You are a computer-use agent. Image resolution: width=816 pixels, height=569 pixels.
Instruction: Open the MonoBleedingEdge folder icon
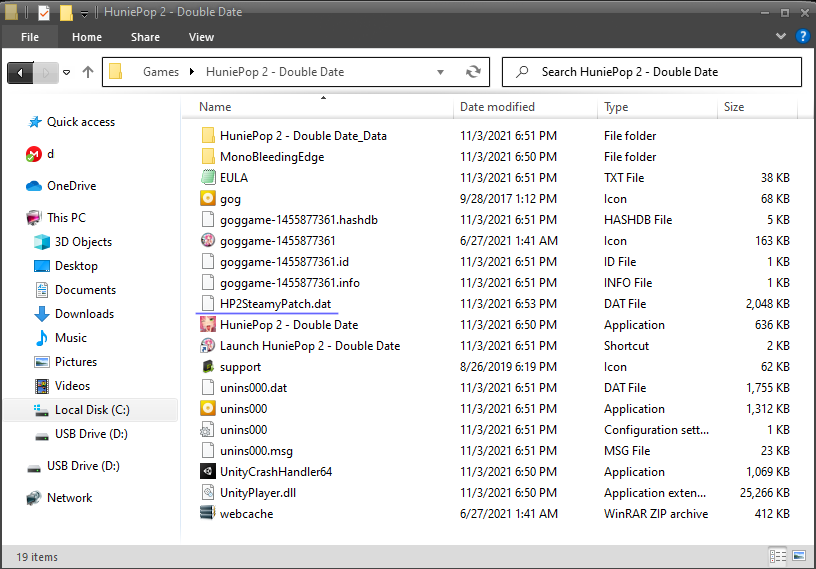click(208, 156)
